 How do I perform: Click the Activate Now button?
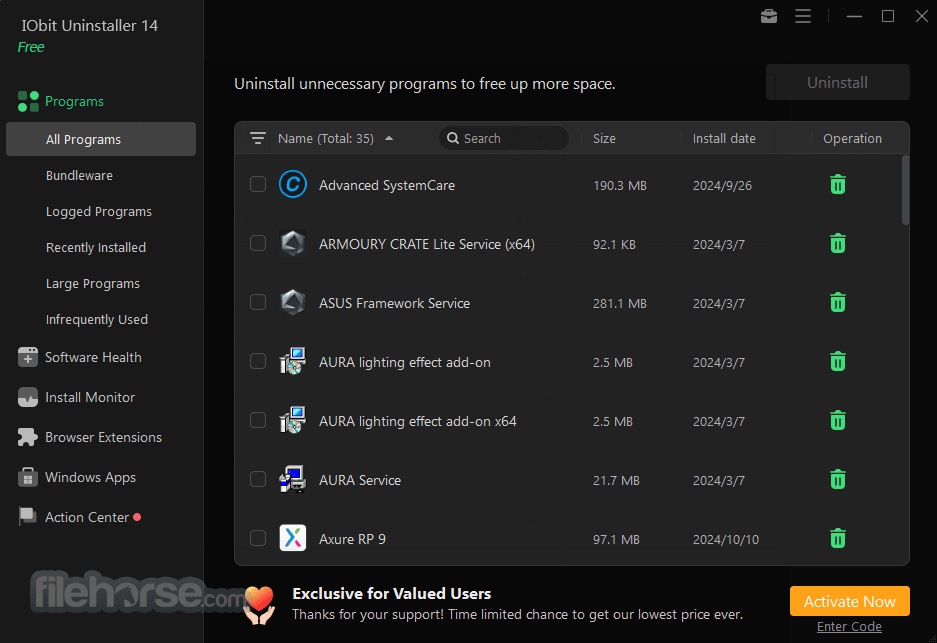(x=849, y=601)
